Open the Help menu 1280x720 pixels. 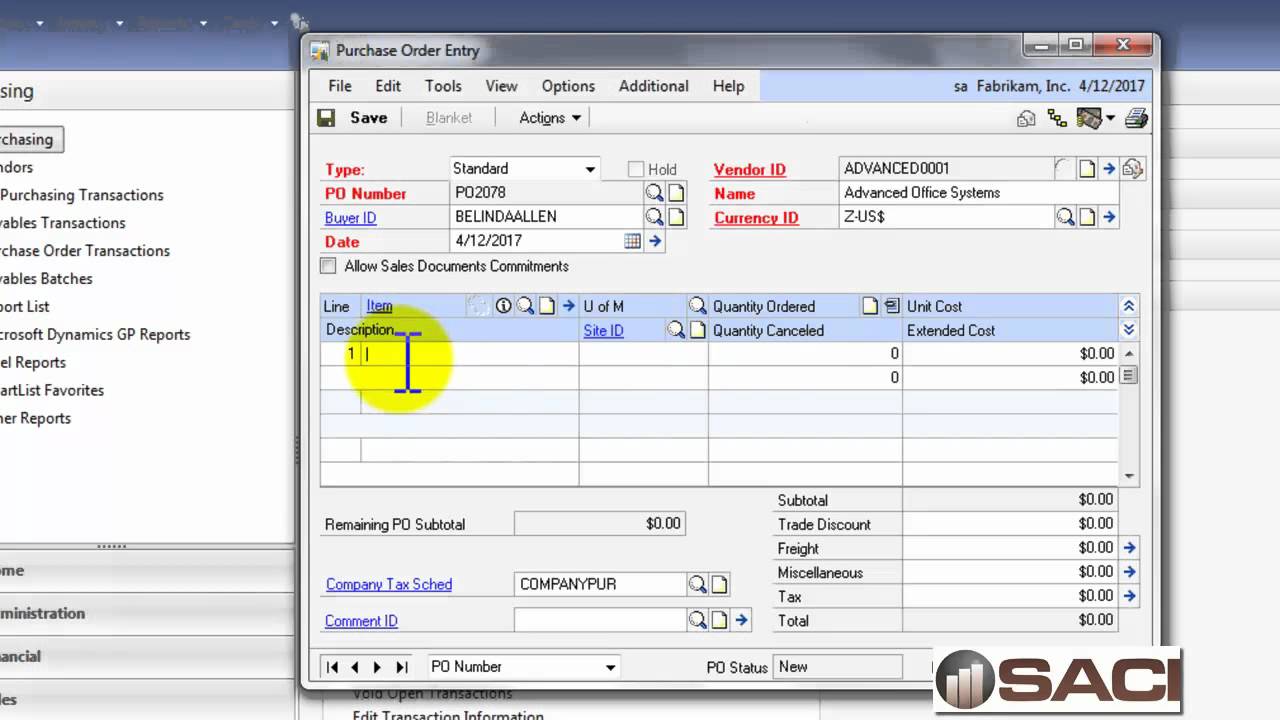coord(729,86)
